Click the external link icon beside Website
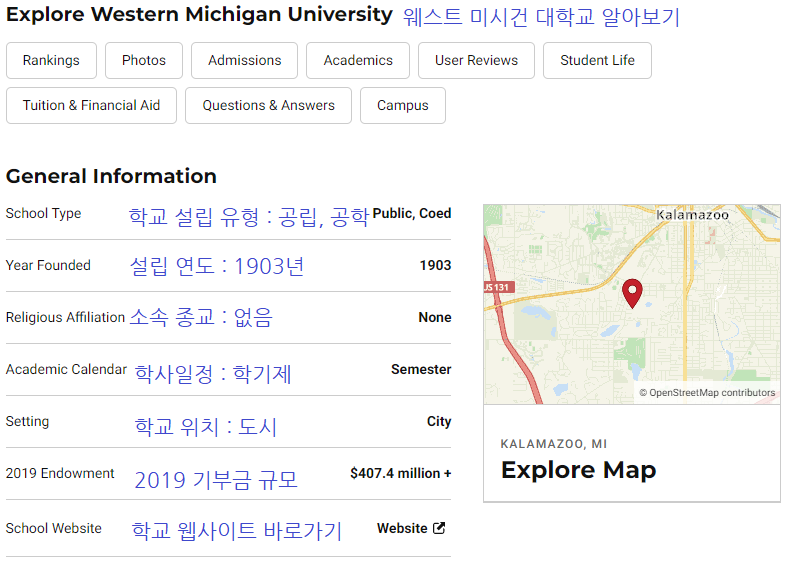 click(x=439, y=528)
